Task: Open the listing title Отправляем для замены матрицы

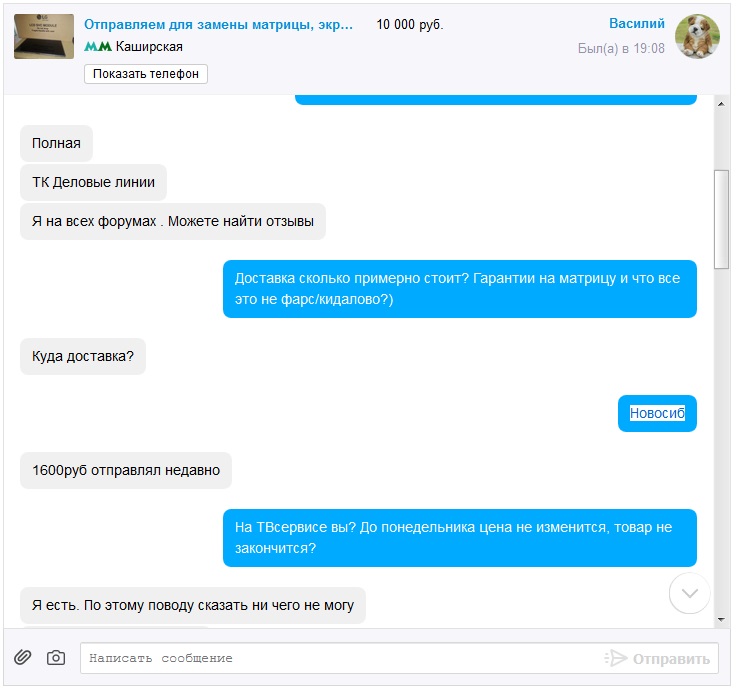Action: click(218, 24)
